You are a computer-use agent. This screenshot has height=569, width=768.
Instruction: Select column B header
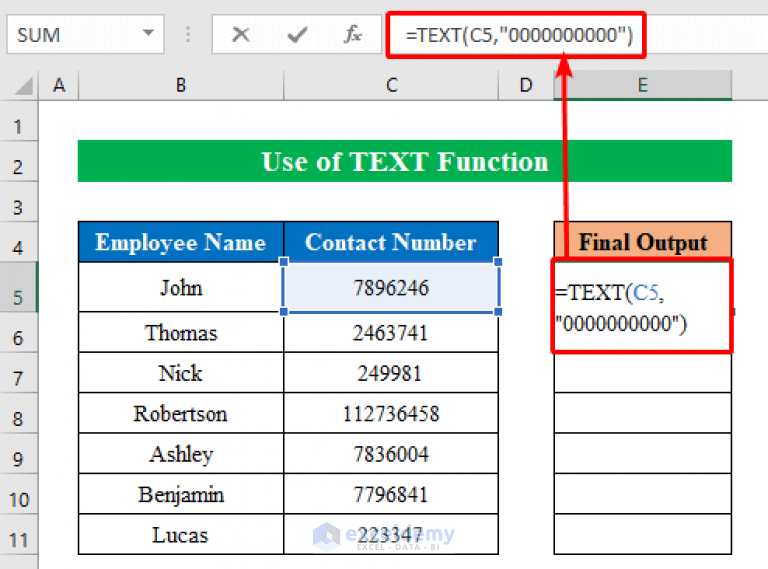click(181, 85)
